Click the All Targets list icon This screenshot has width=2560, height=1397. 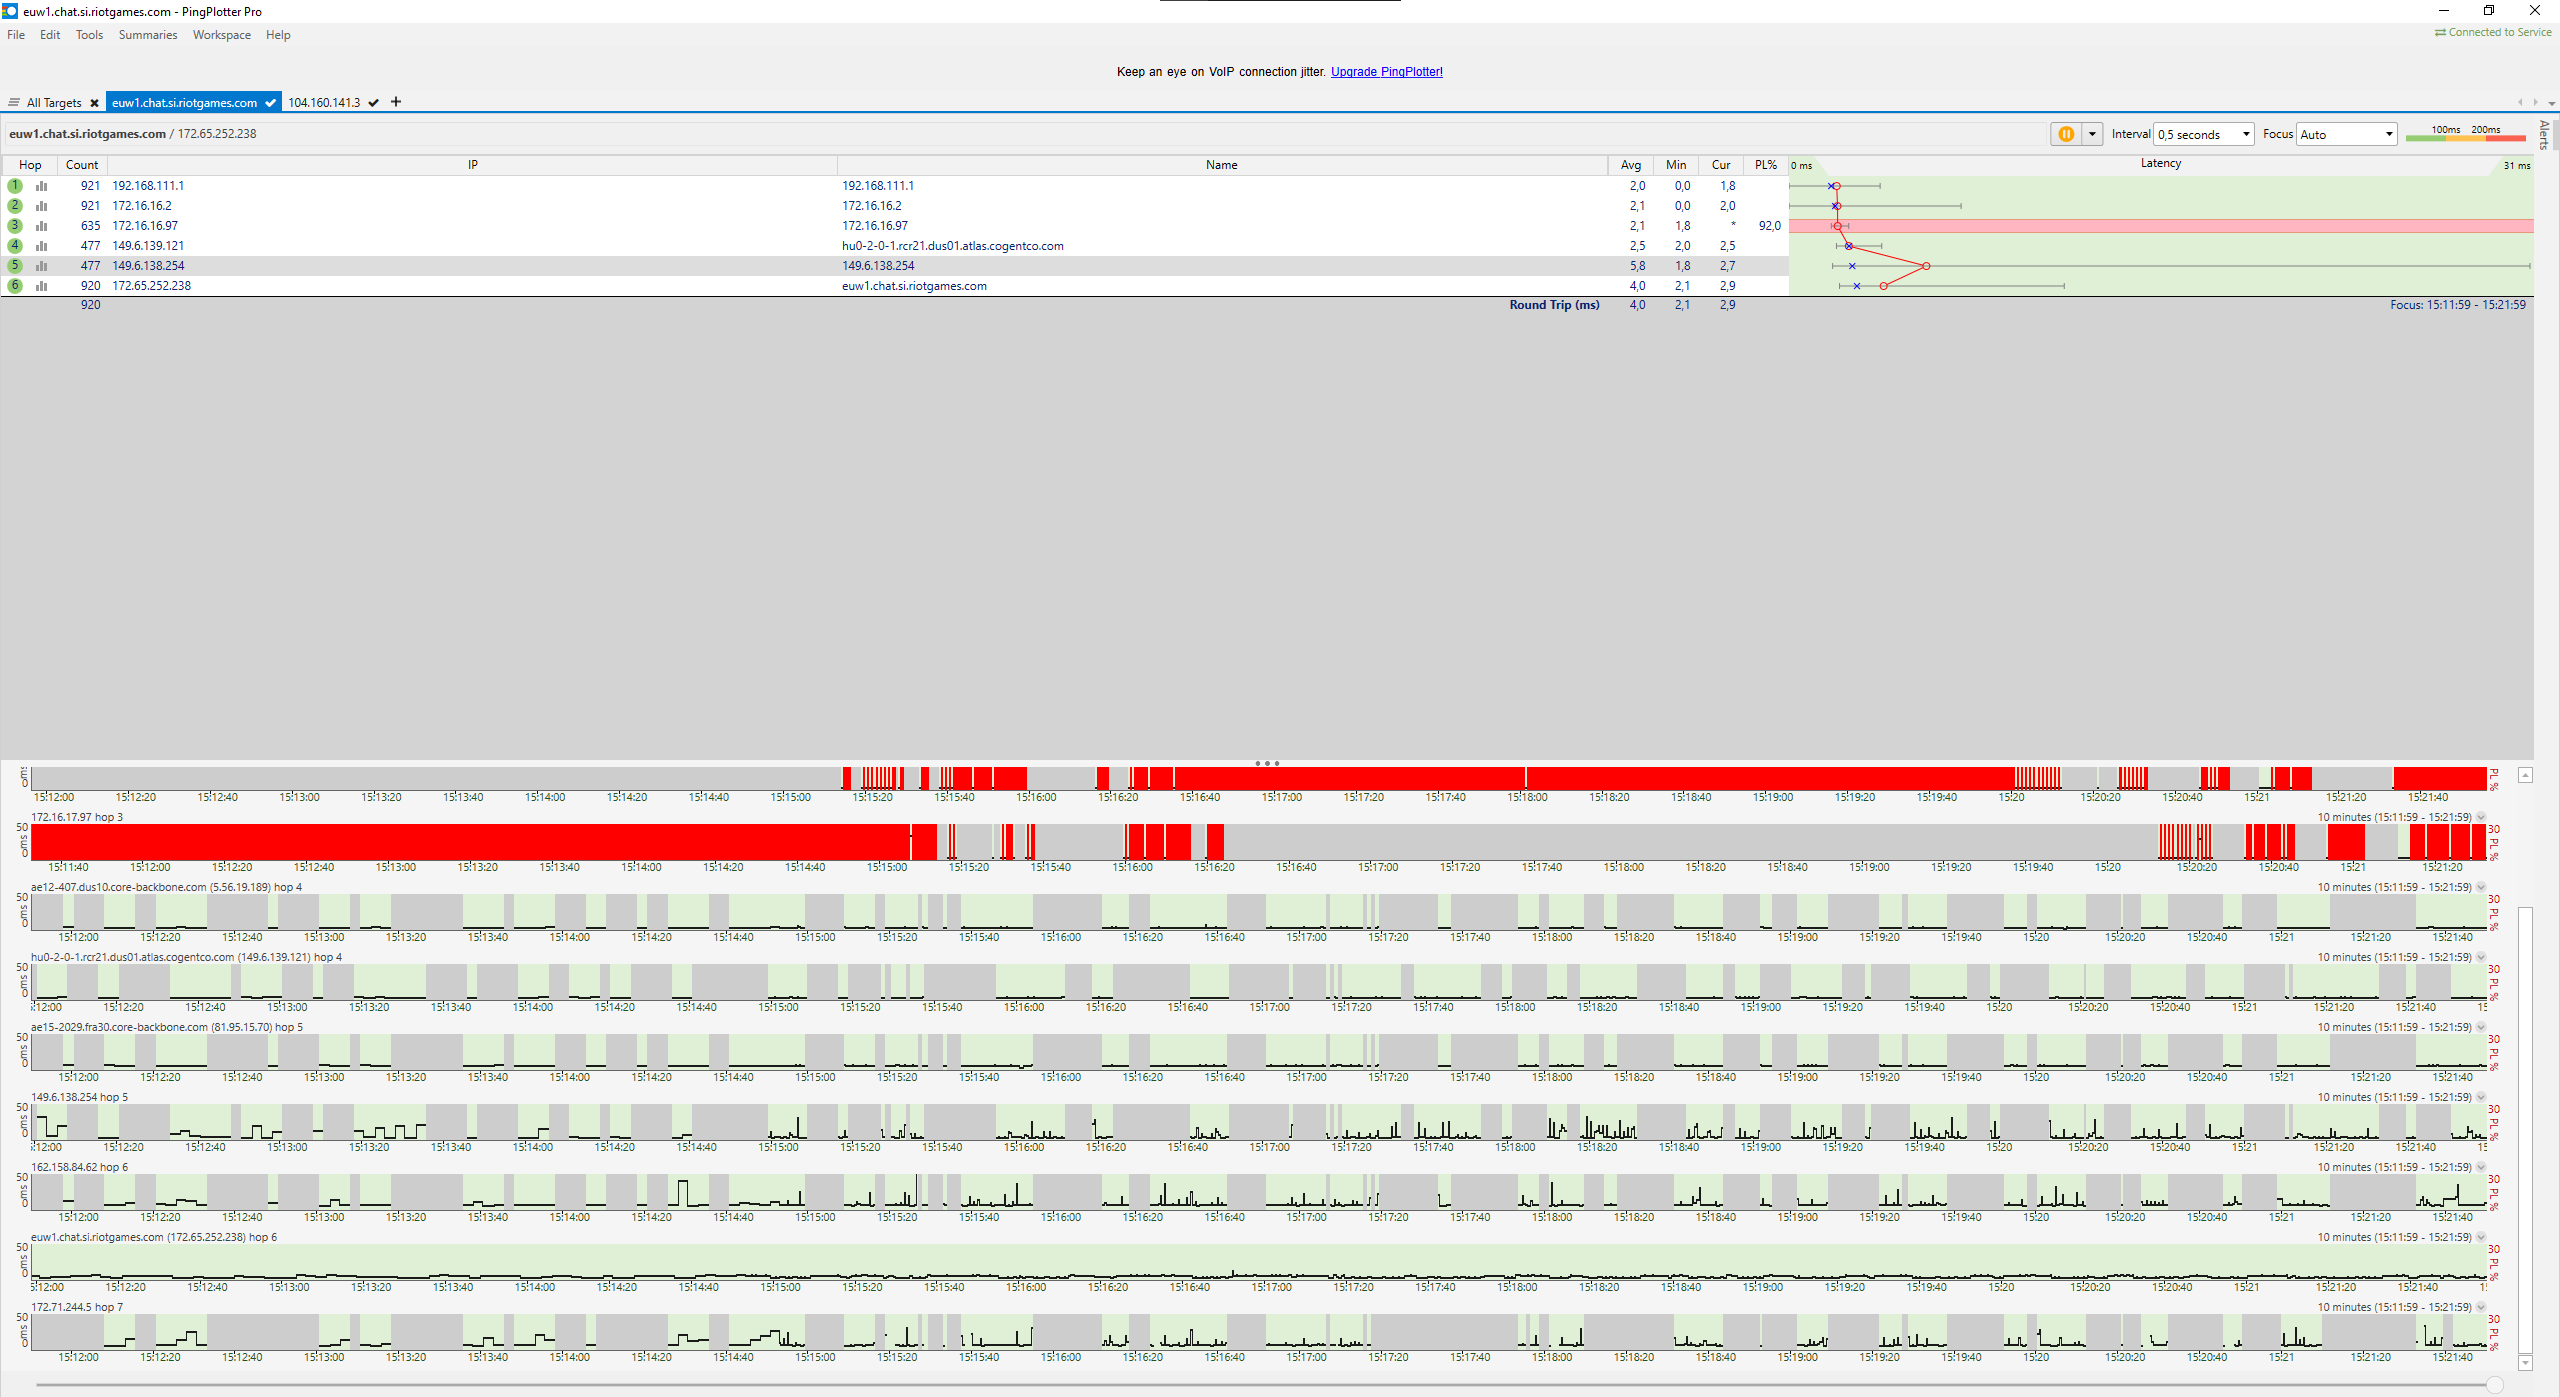click(14, 103)
